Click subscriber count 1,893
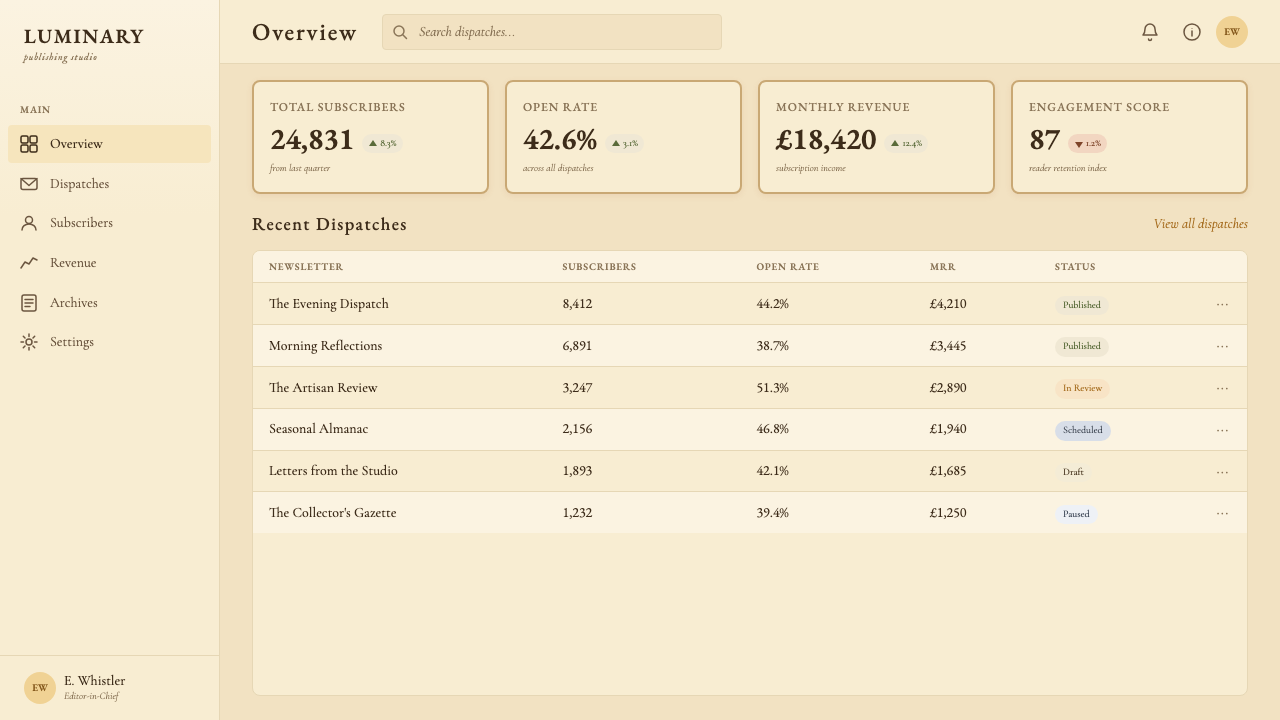 pyautogui.click(x=577, y=471)
